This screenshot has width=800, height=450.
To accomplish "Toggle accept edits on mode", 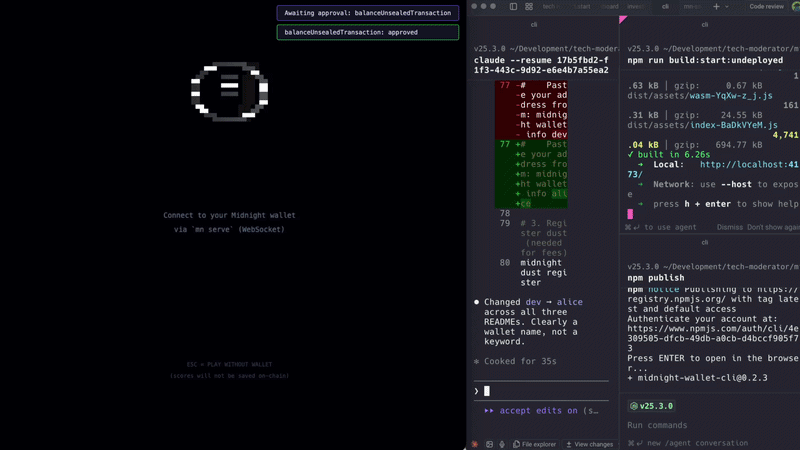I will click(541, 411).
